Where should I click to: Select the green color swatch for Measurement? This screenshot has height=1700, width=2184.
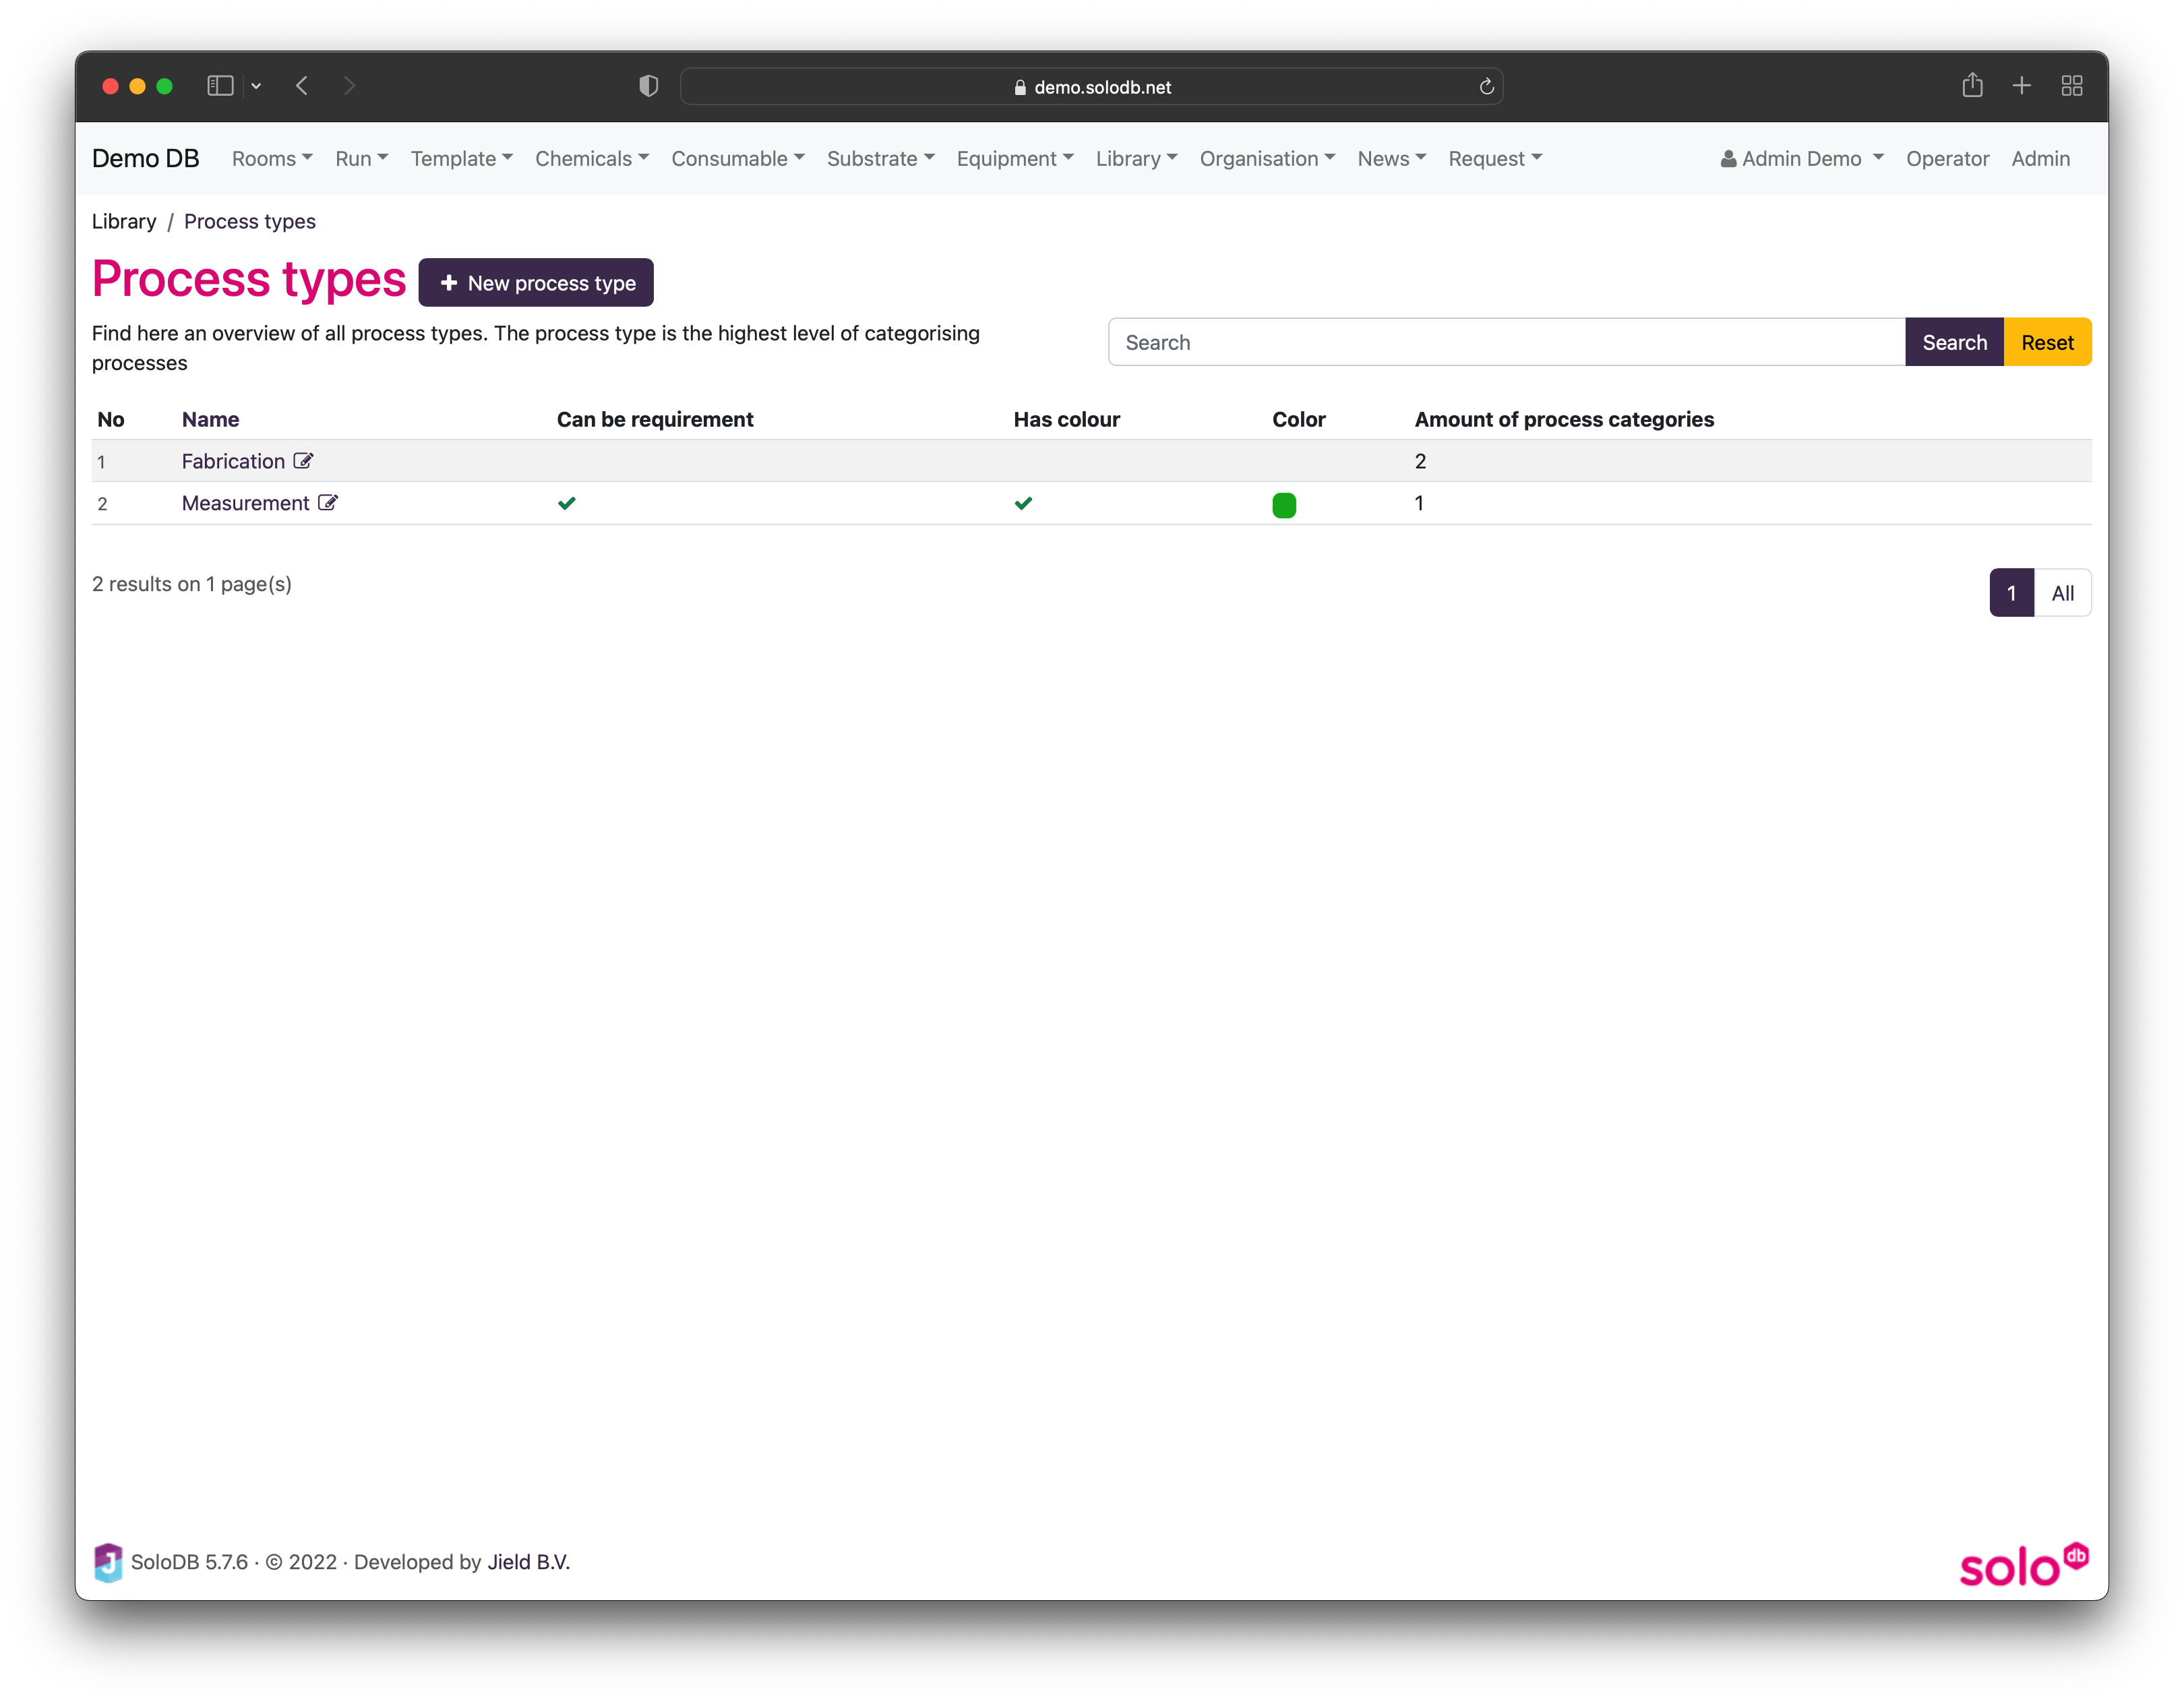[x=1283, y=504]
